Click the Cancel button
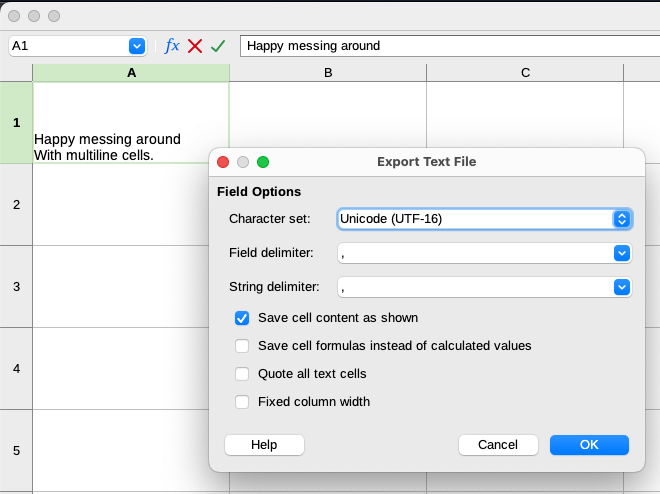 498,445
